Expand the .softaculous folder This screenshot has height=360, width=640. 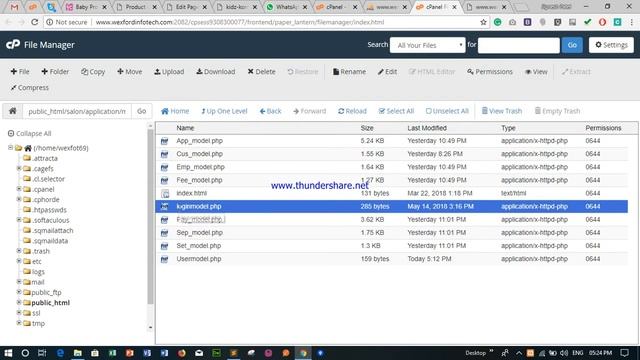19,220
